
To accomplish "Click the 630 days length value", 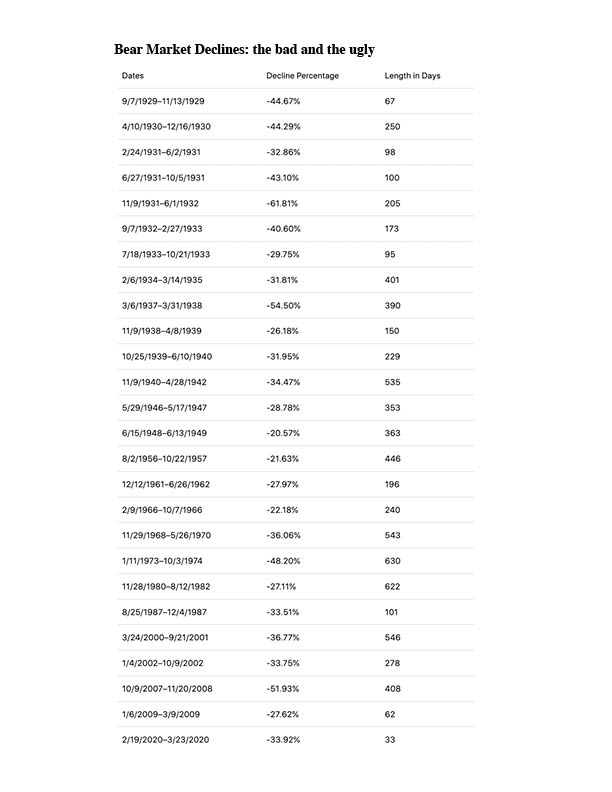I will [392, 561].
